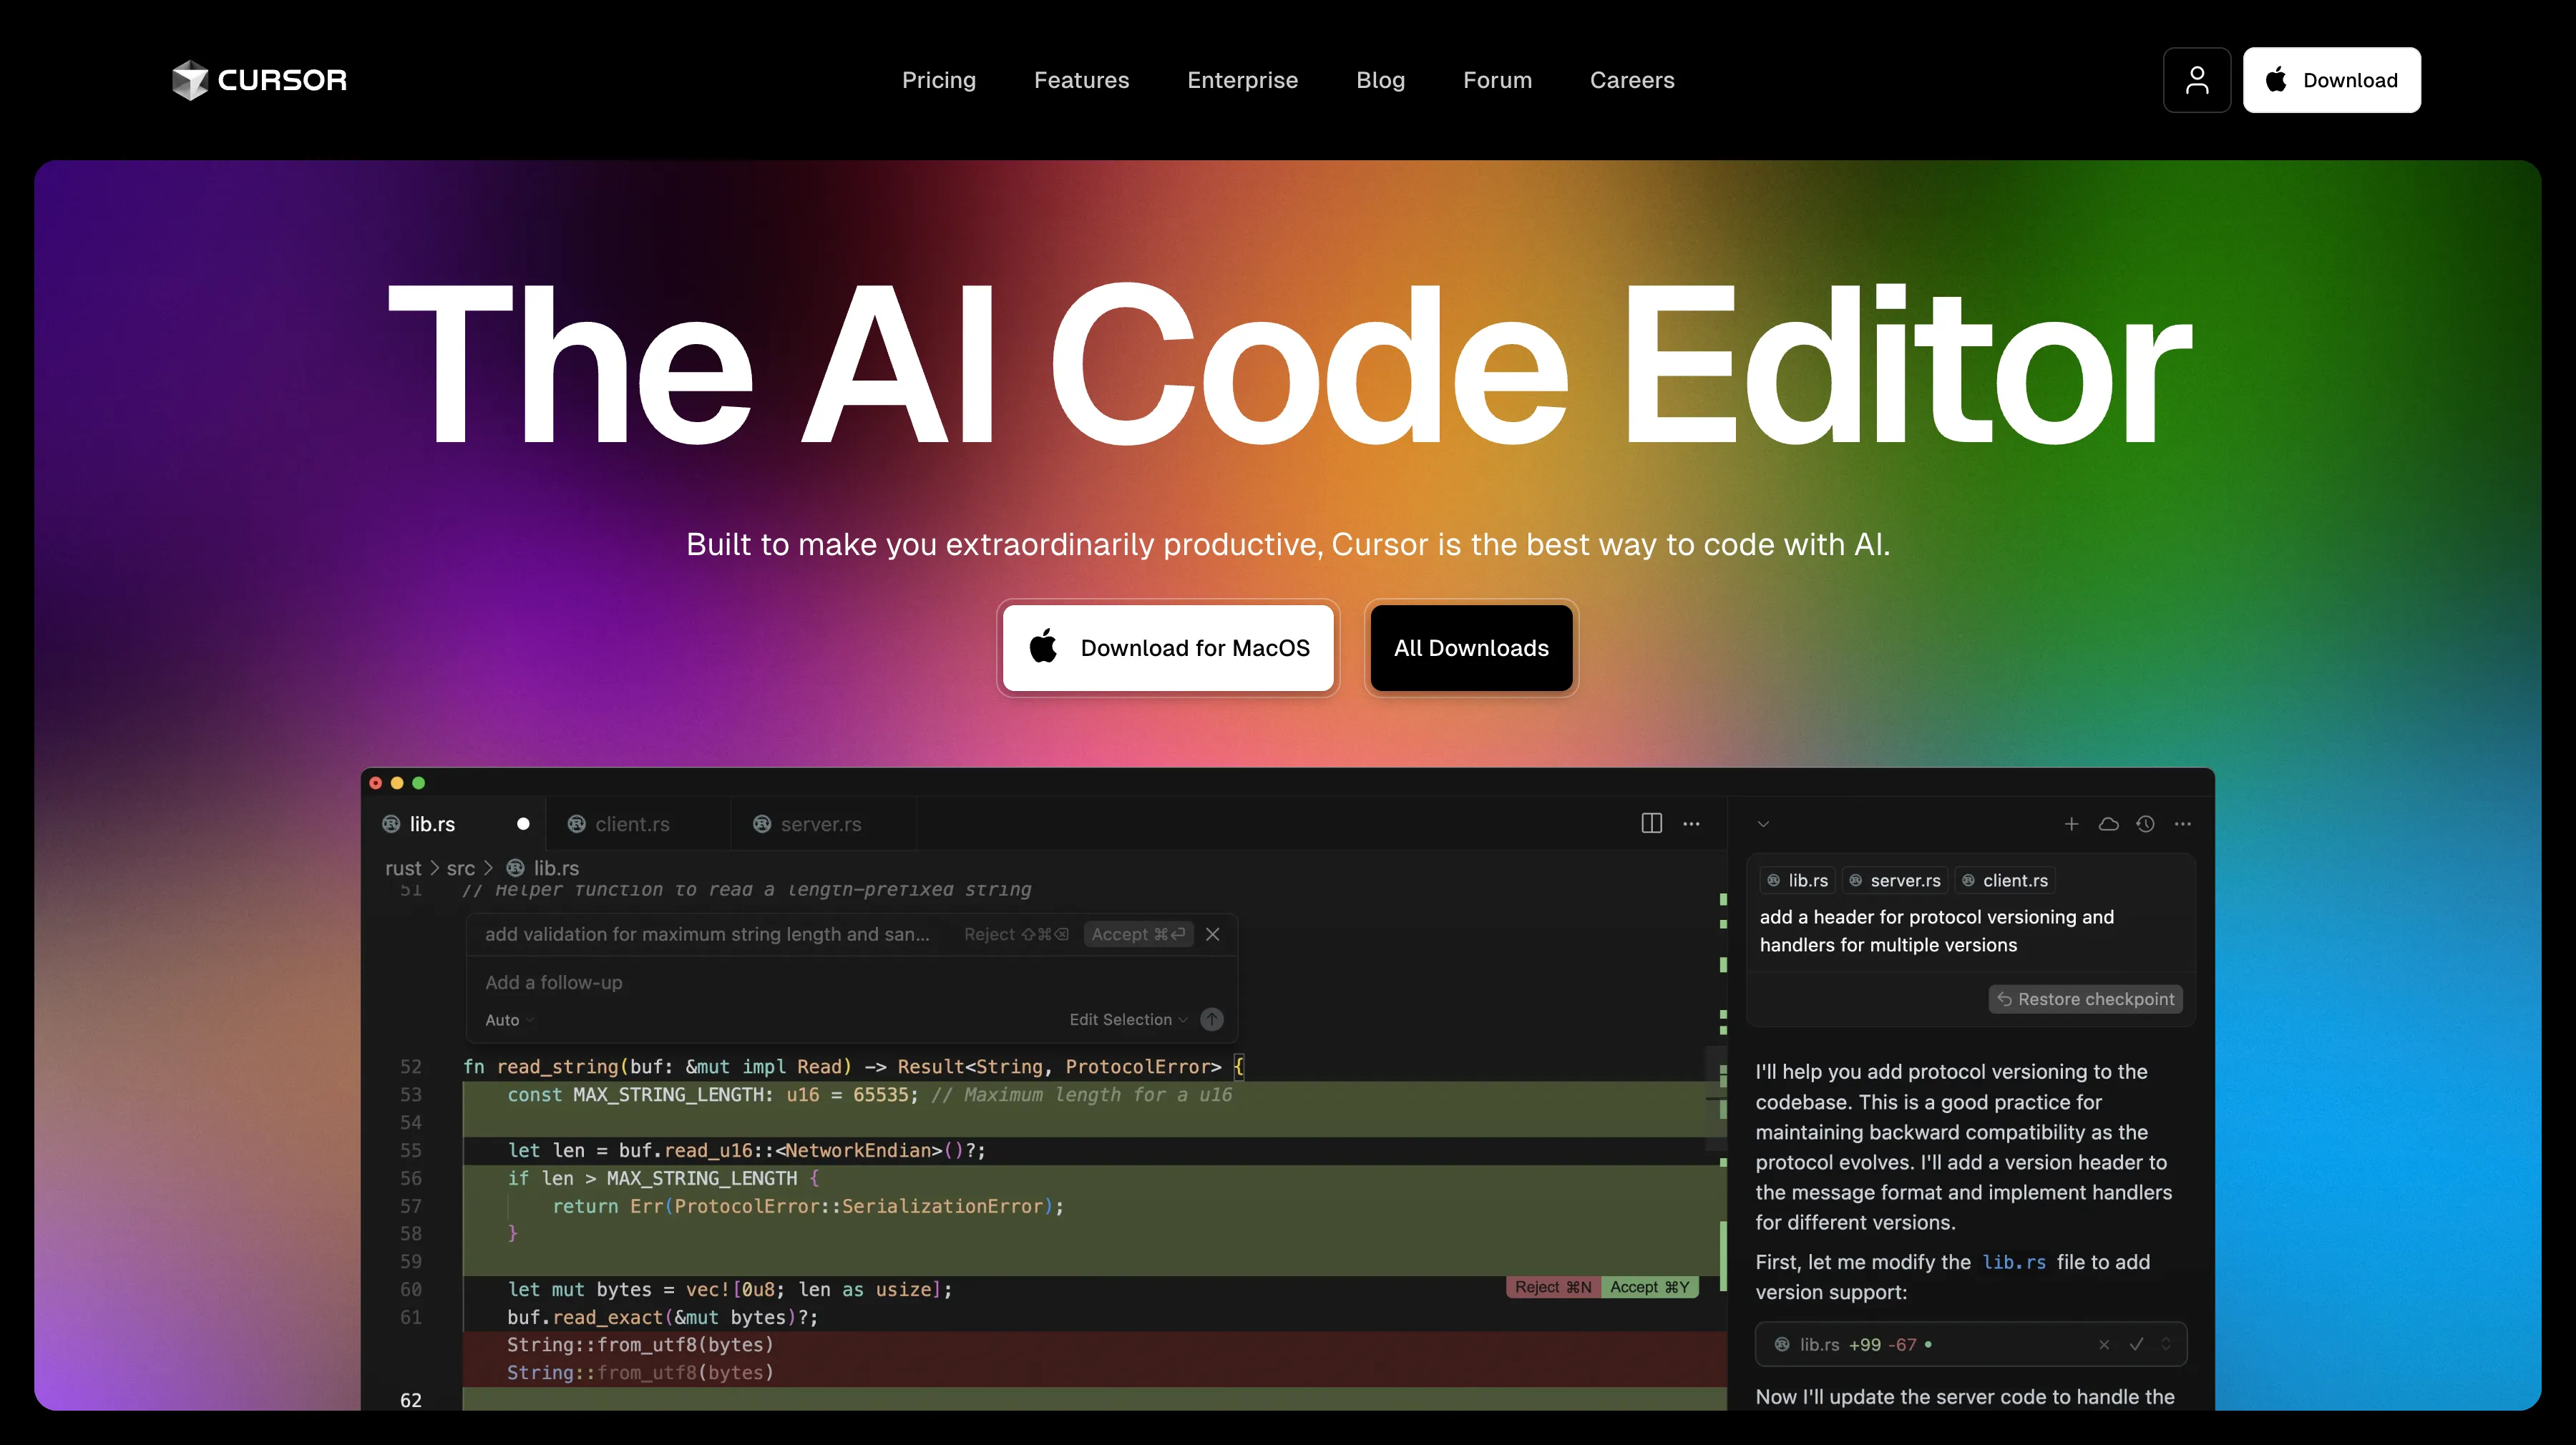Click the header Download button
The height and width of the screenshot is (1445, 2576).
2331,80
